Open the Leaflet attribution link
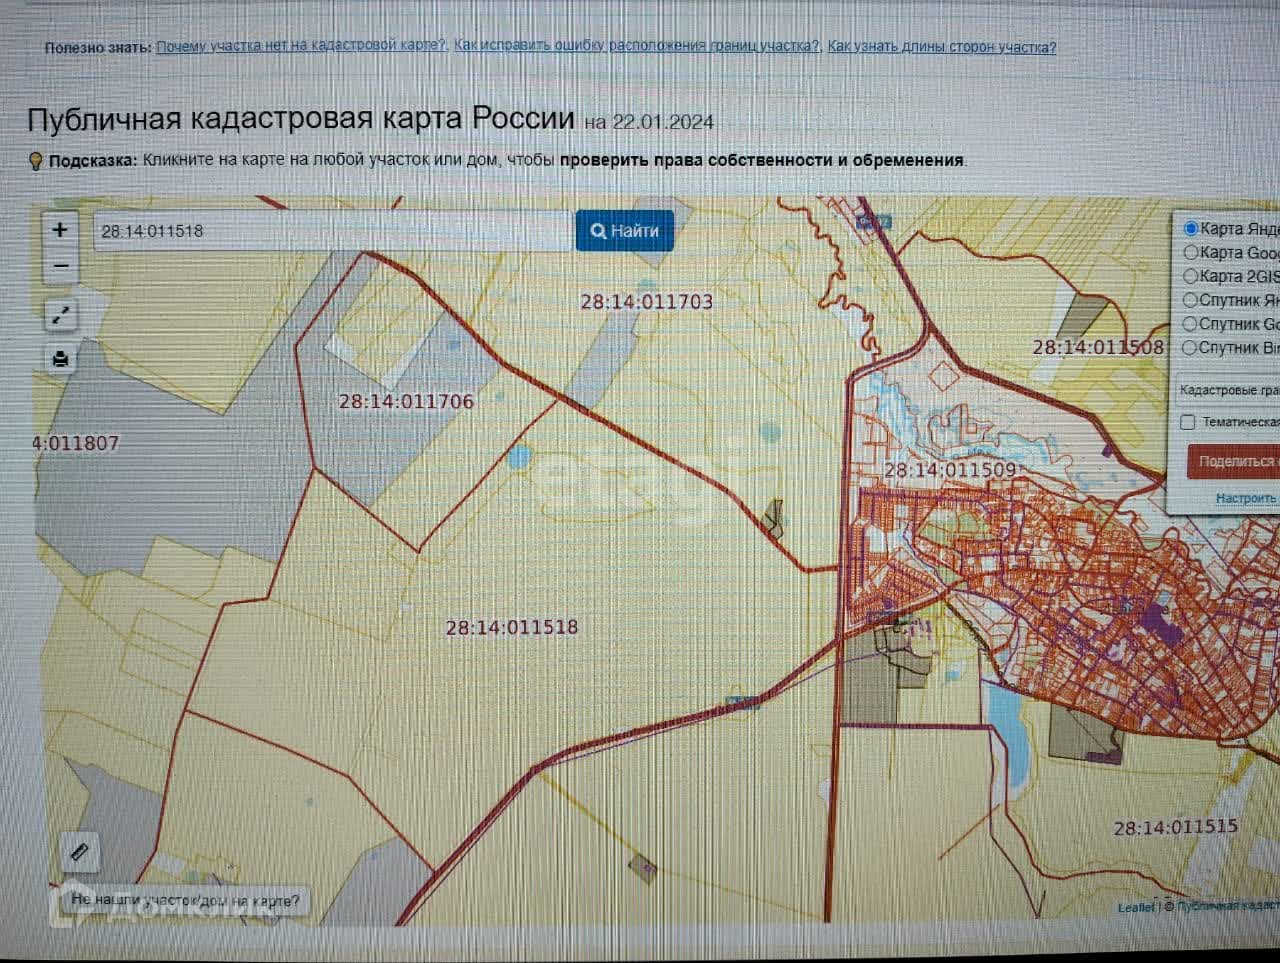The image size is (1280, 963). (1135, 908)
